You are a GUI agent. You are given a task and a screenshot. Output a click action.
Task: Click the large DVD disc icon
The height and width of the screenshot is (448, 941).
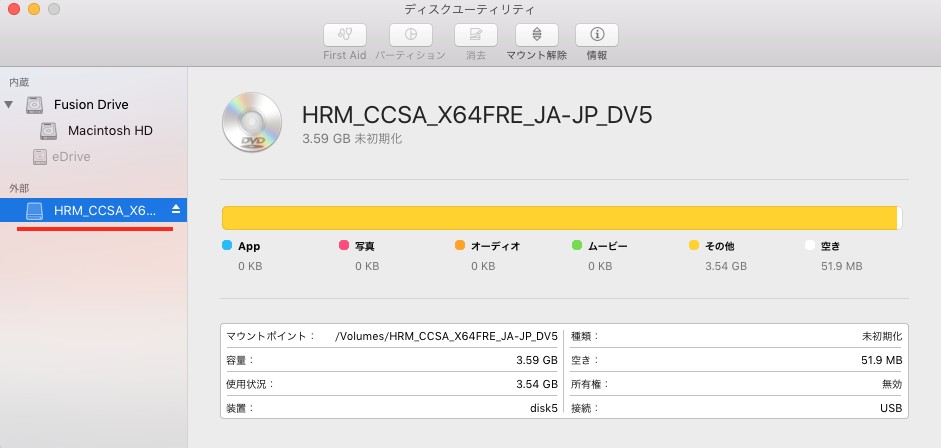[252, 122]
